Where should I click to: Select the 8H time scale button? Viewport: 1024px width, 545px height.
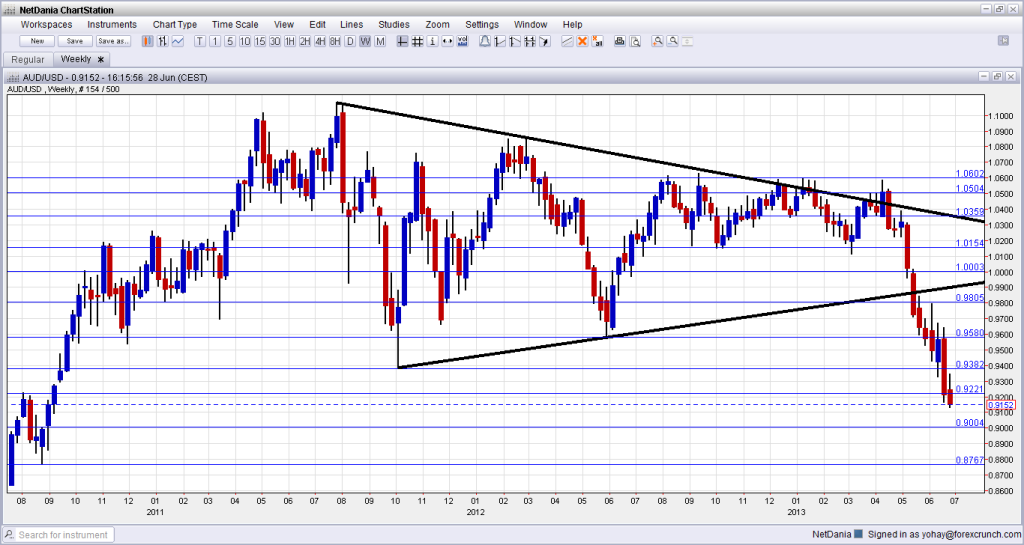(335, 41)
